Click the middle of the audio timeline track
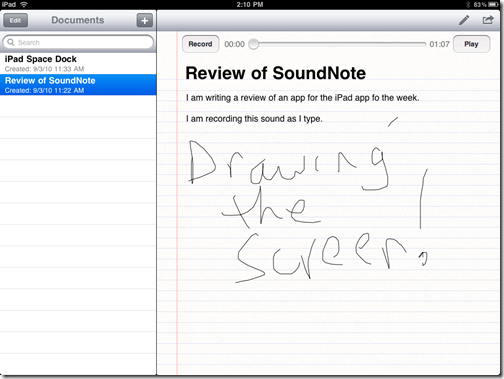Image resolution: width=504 pixels, height=379 pixels. click(x=337, y=44)
